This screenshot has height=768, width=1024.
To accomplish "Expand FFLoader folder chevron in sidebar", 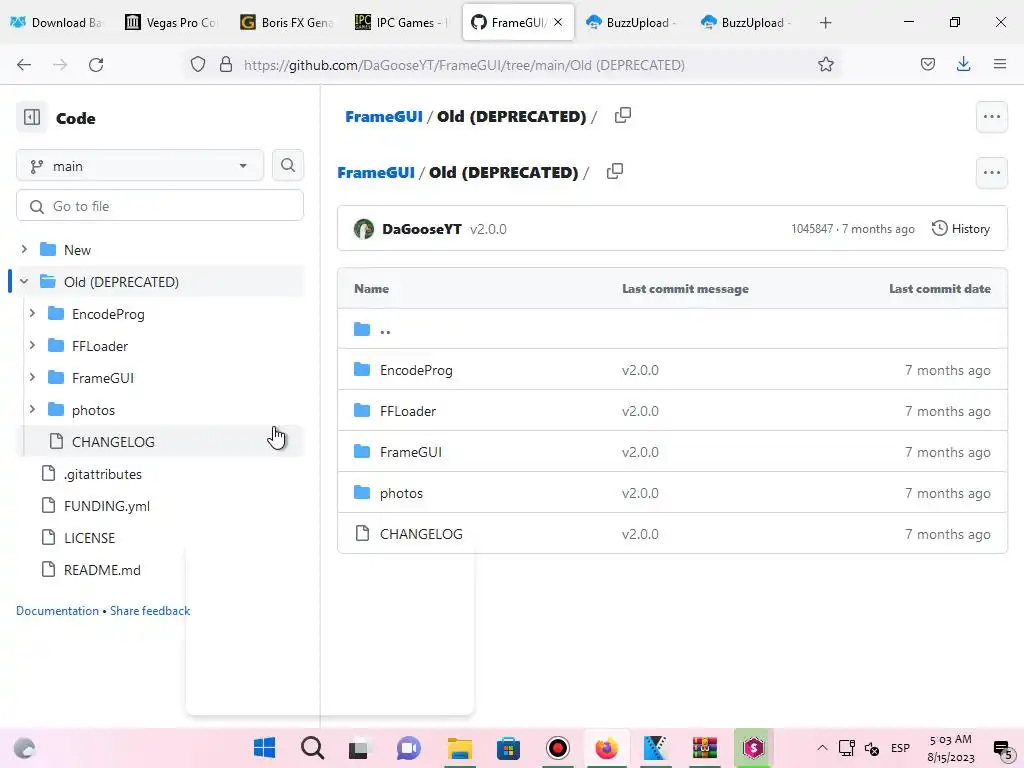I will [32, 345].
